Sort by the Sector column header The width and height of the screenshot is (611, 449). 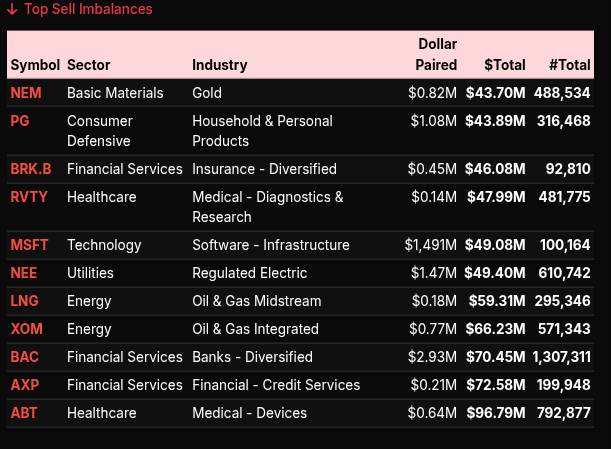(x=88, y=65)
